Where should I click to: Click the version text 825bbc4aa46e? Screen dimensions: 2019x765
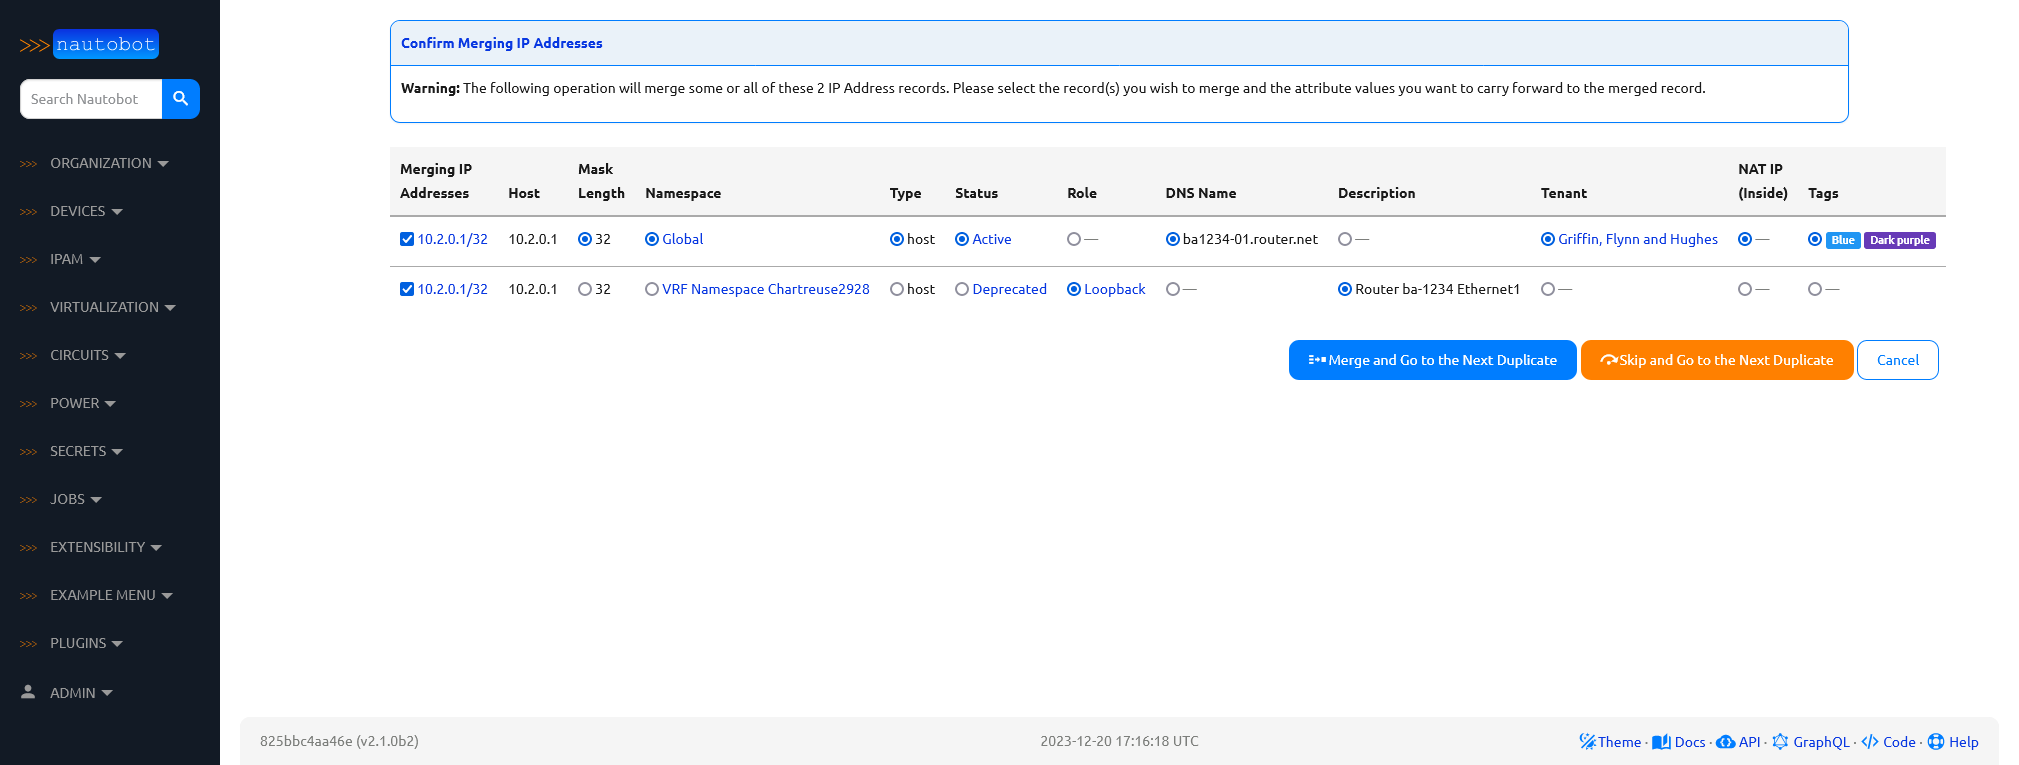click(339, 741)
